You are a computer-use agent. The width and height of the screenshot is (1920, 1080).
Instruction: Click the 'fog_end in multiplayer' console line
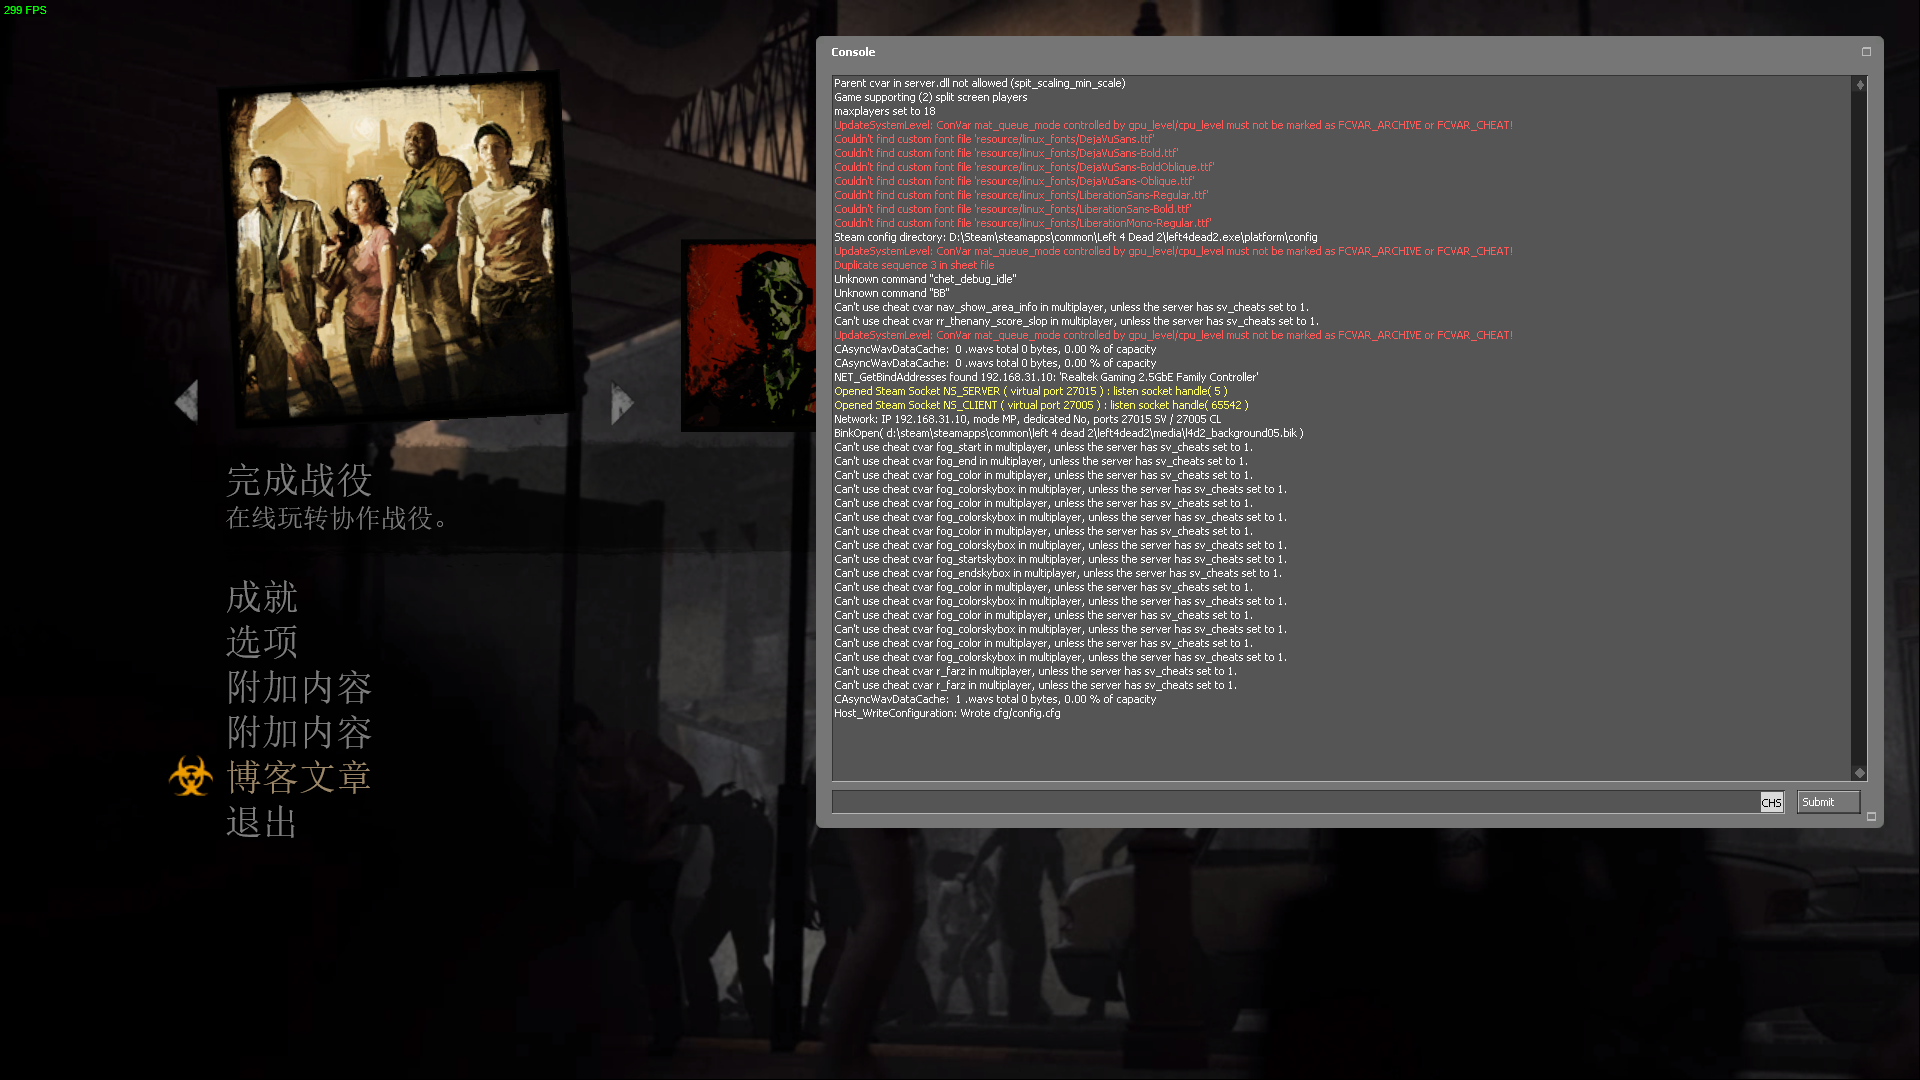[1041, 461]
